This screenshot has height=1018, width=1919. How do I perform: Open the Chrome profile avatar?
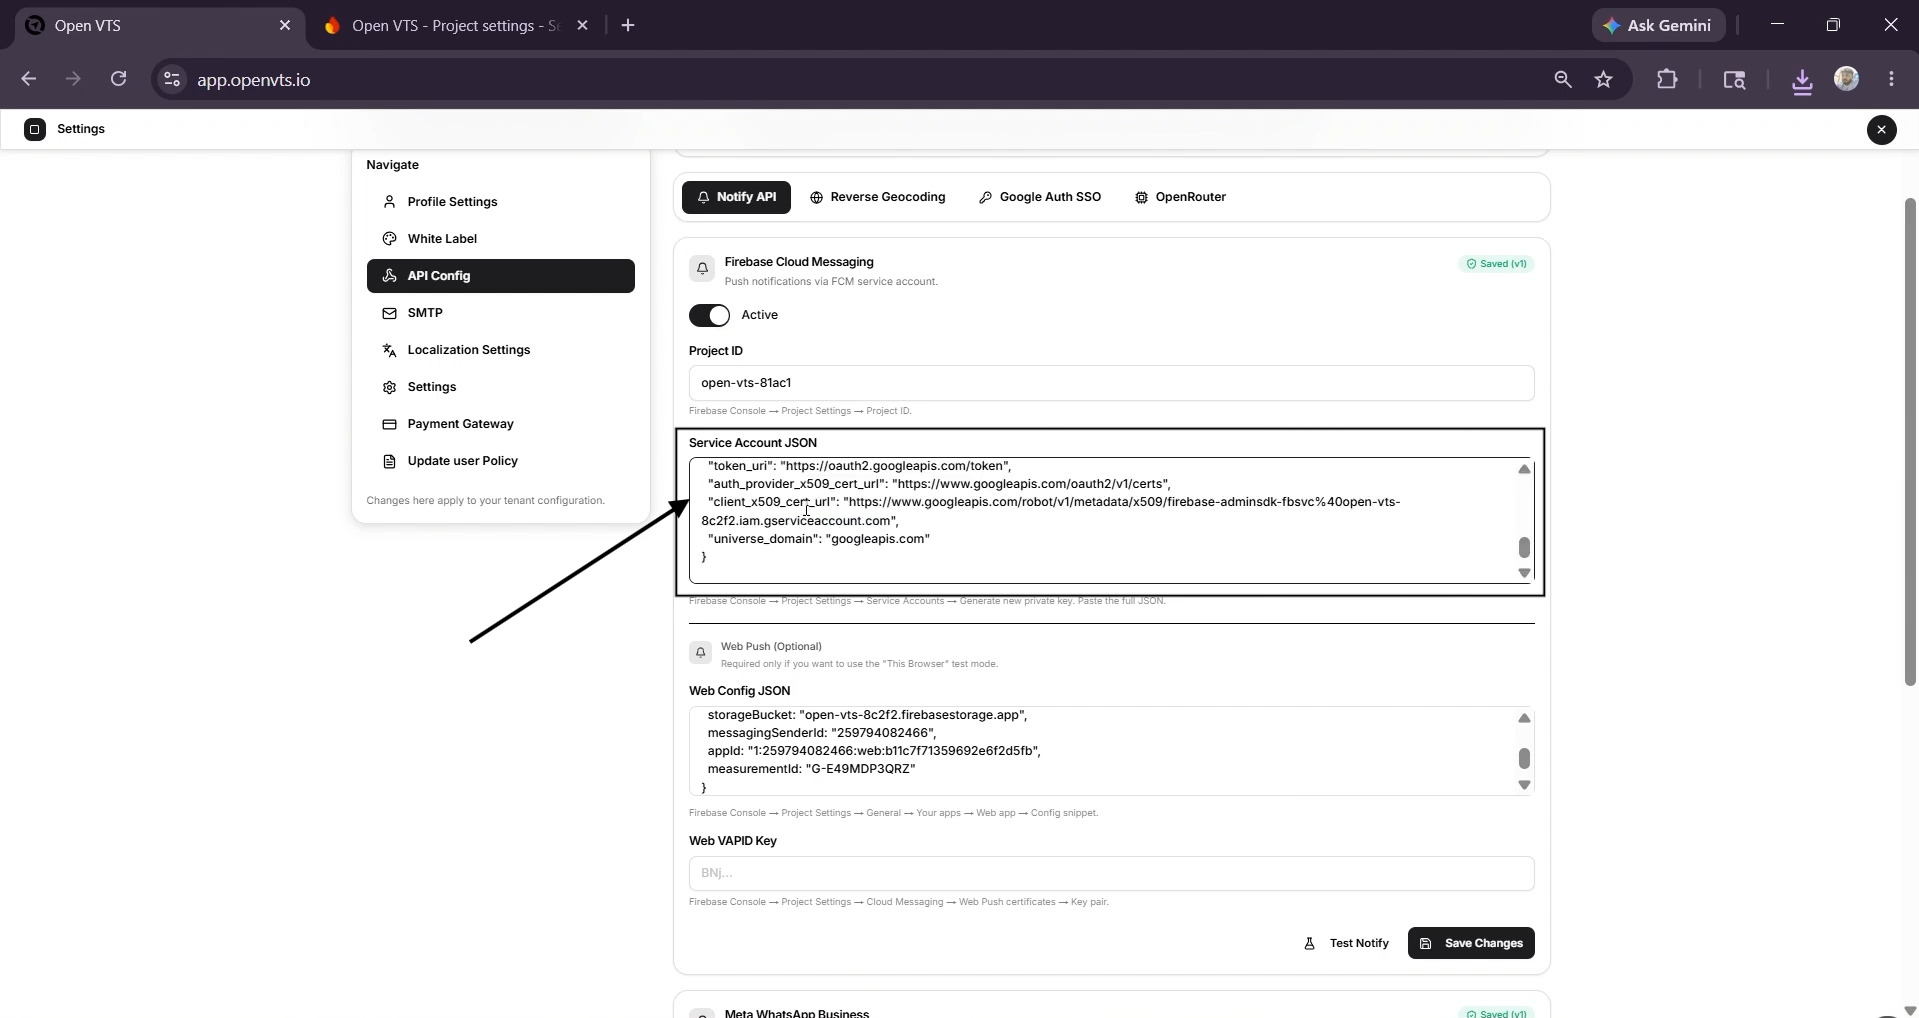pos(1846,79)
